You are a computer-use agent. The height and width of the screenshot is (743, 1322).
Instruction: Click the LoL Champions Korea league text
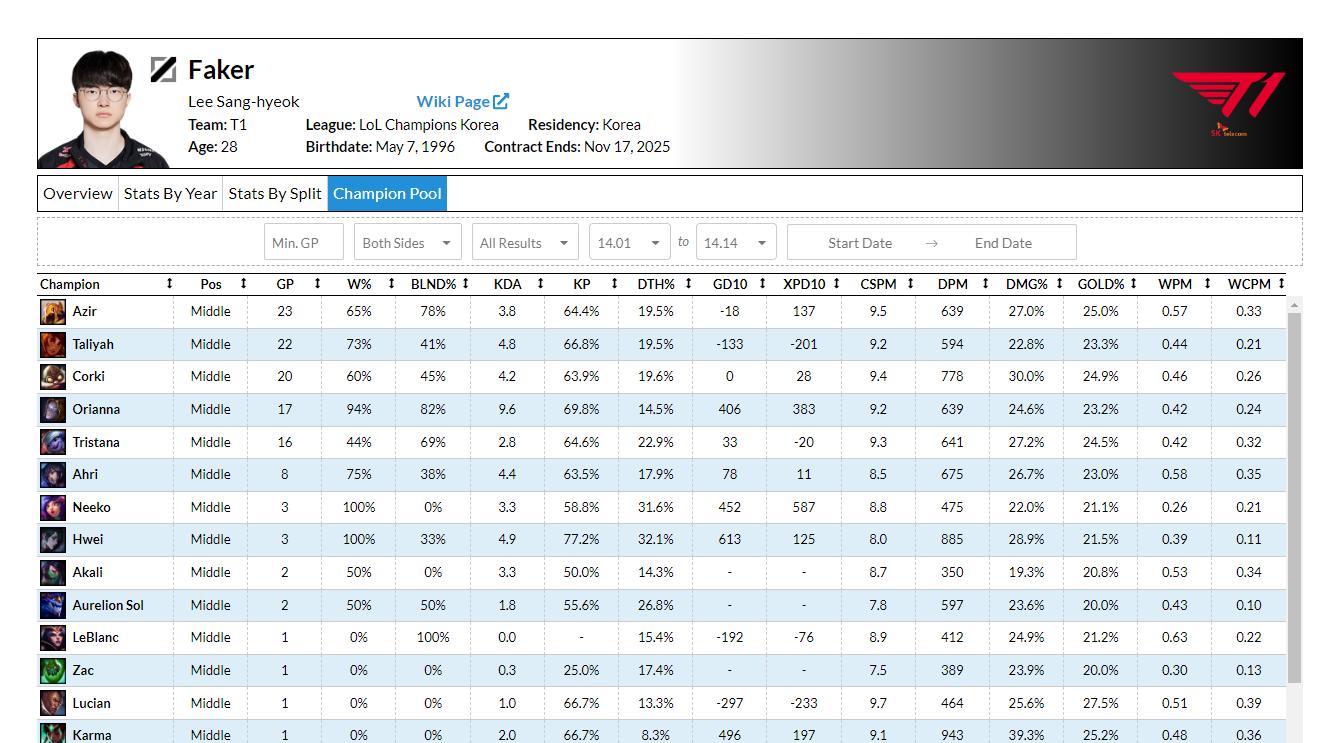pos(429,125)
